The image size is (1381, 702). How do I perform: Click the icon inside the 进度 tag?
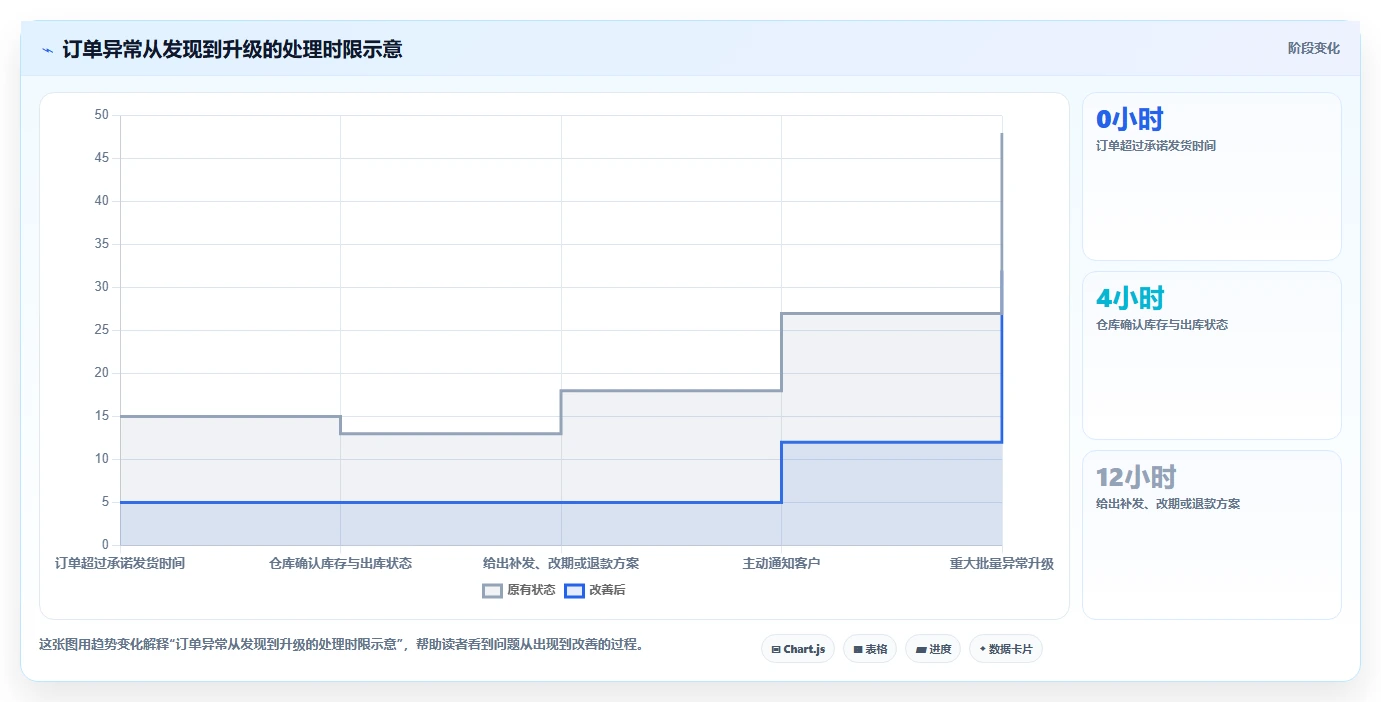920,650
